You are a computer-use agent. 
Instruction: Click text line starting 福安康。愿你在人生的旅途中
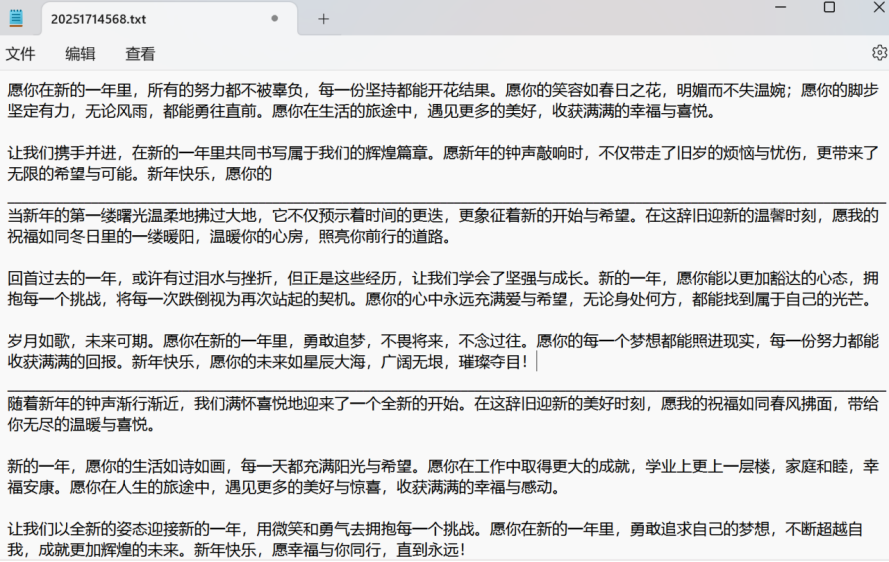[284, 487]
